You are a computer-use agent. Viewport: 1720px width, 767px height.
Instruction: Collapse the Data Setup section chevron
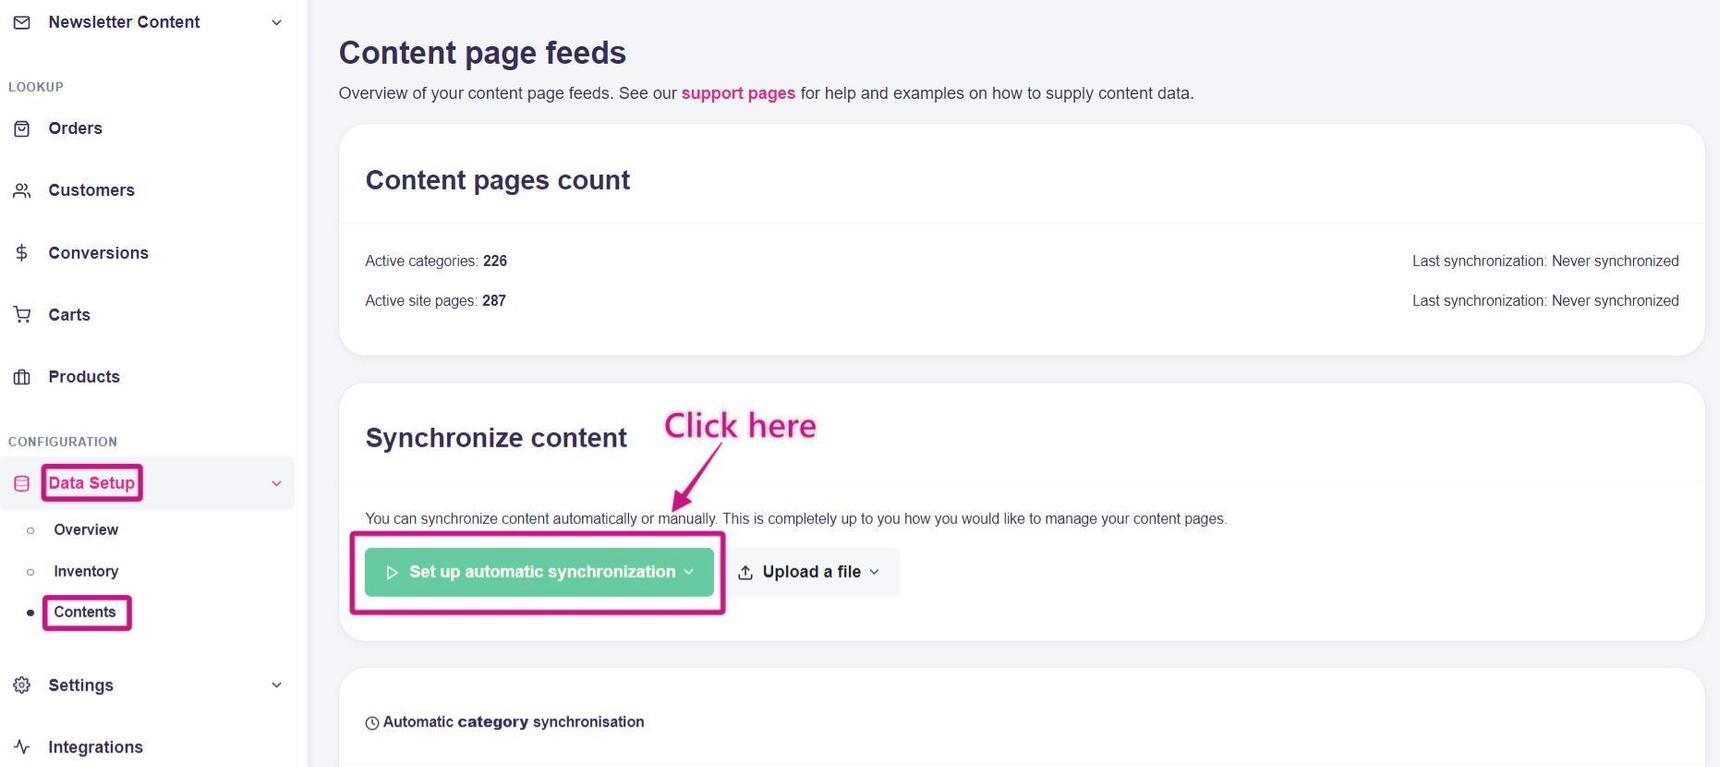(276, 484)
